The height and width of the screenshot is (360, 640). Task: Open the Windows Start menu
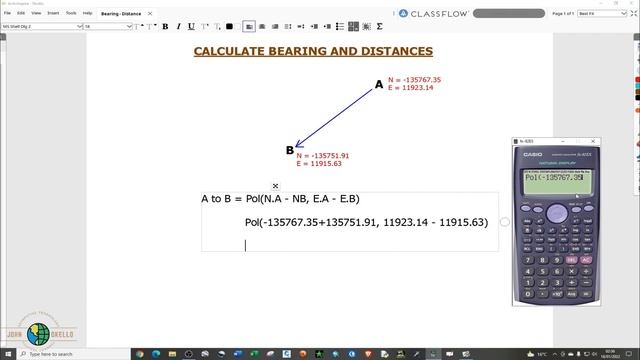pos(8,354)
